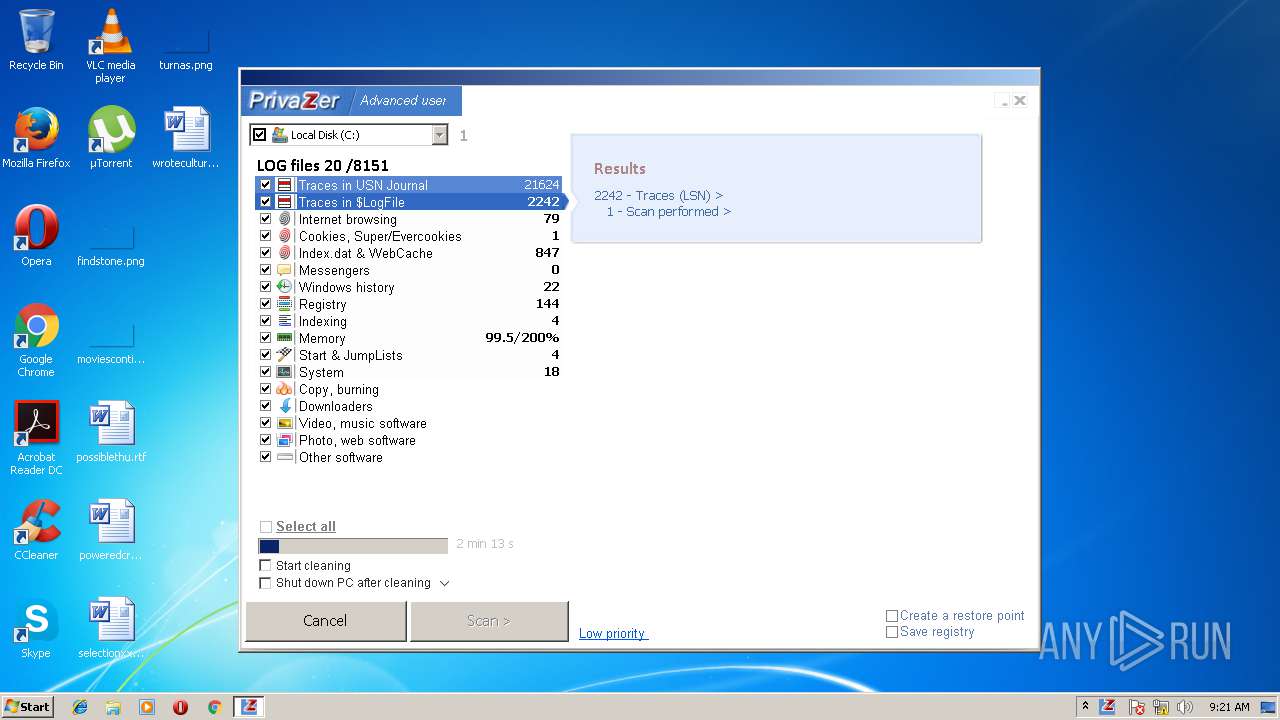Click the Downloaders arrow icon
Screen dimensions: 1280x720
point(285,406)
